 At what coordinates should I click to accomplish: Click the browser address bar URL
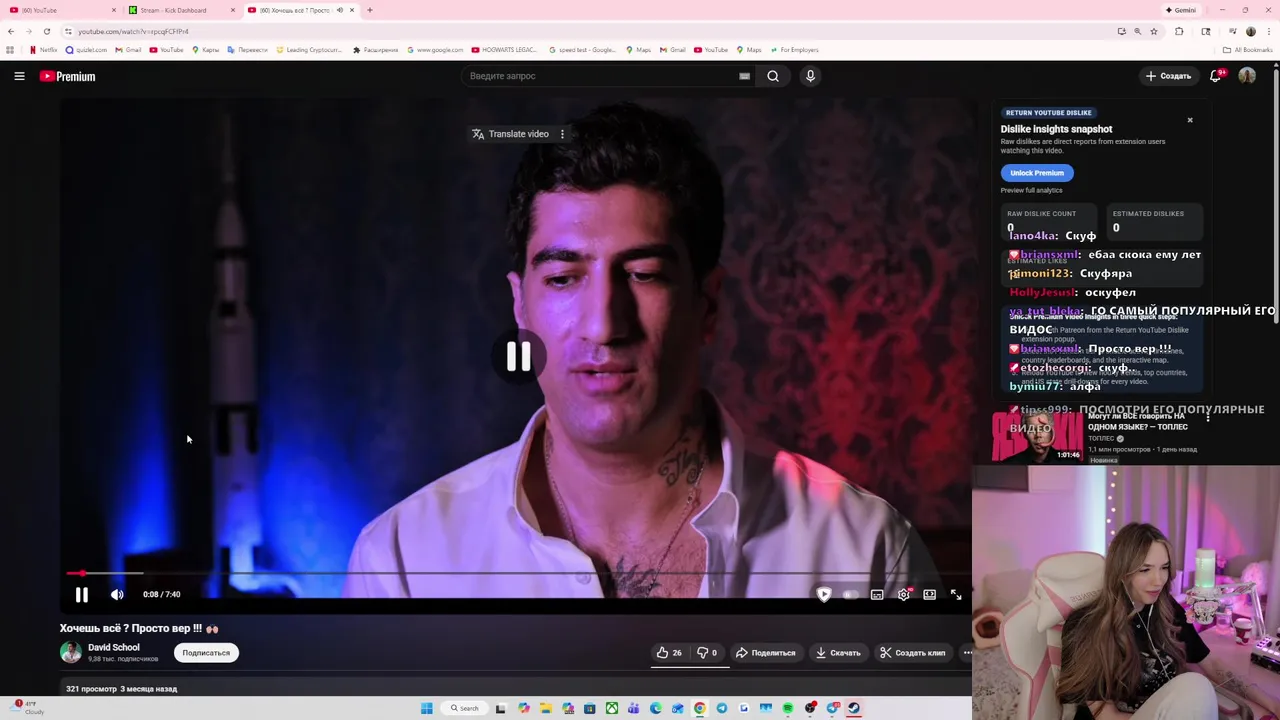point(134,31)
